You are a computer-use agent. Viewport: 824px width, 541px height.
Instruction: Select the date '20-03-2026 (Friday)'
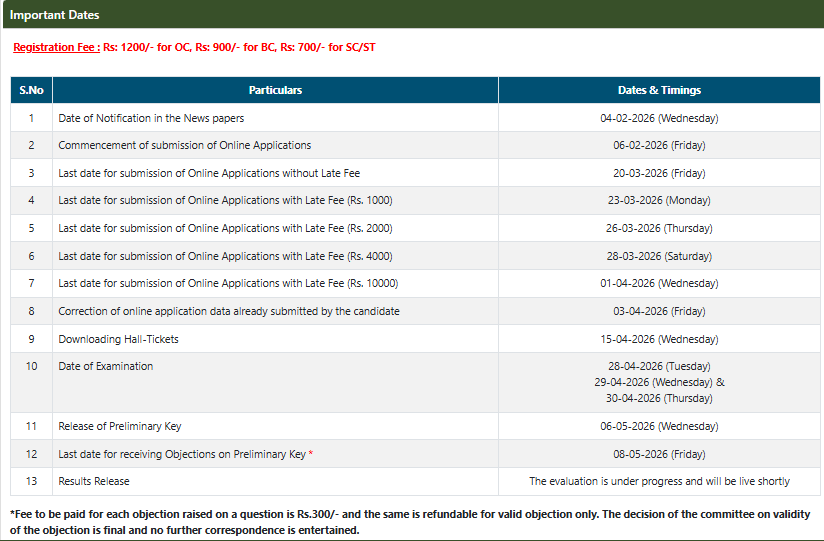coord(660,173)
